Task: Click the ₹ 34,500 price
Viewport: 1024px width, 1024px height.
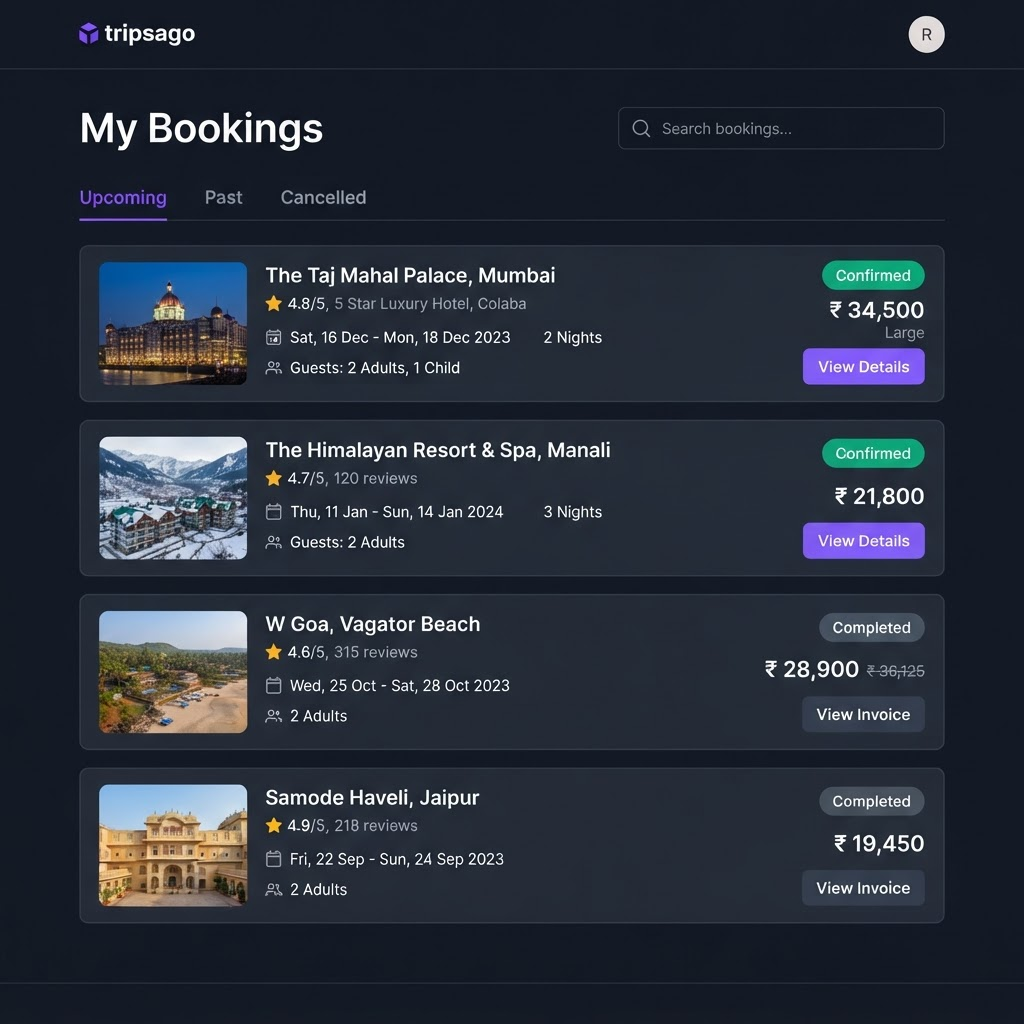Action: [x=877, y=310]
